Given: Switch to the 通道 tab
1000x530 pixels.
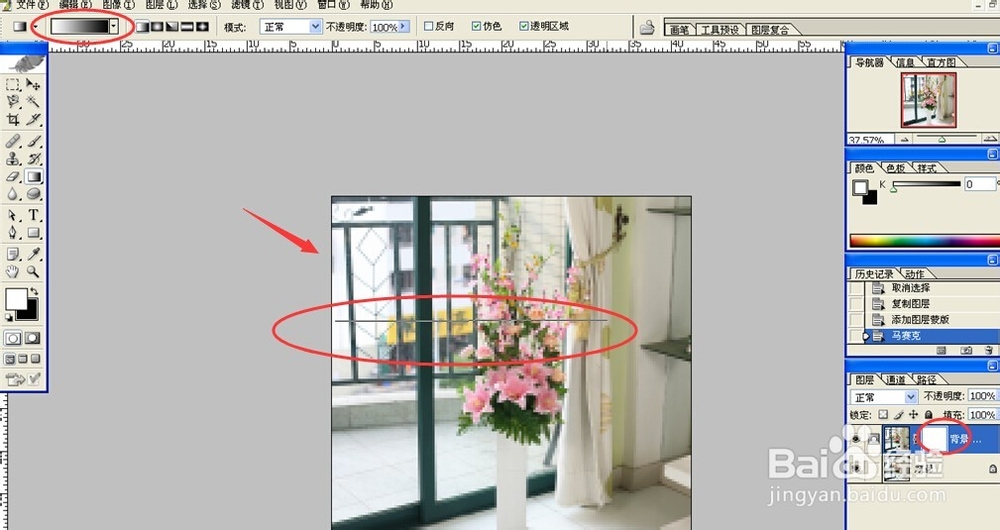Looking at the screenshot, I should (x=895, y=379).
